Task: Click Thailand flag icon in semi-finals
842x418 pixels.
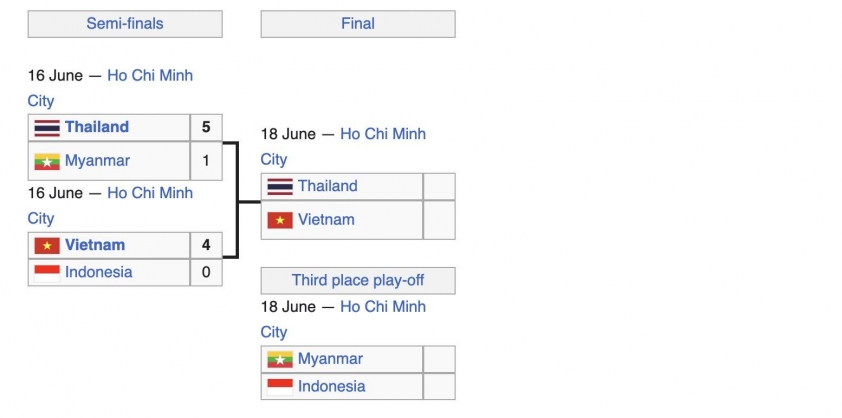Action: pyautogui.click(x=47, y=128)
